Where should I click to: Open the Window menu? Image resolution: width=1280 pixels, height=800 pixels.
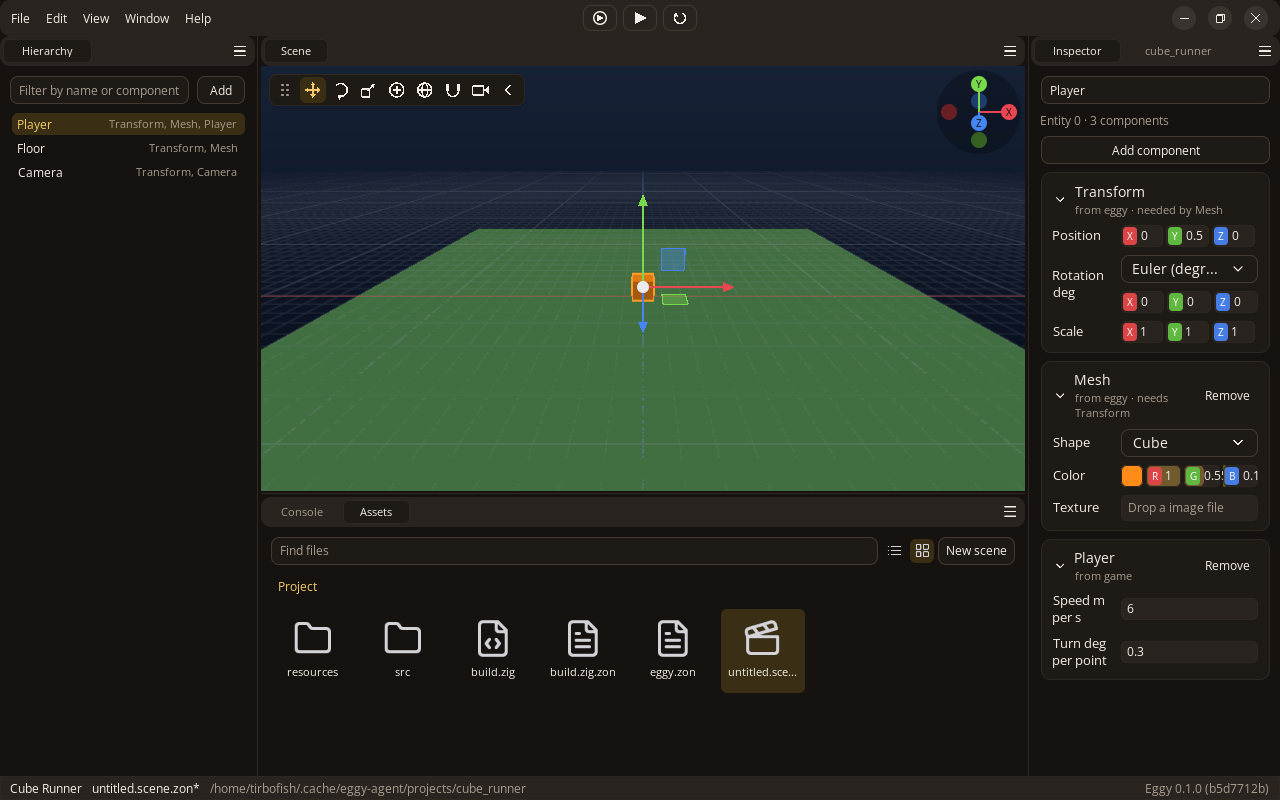coord(147,18)
